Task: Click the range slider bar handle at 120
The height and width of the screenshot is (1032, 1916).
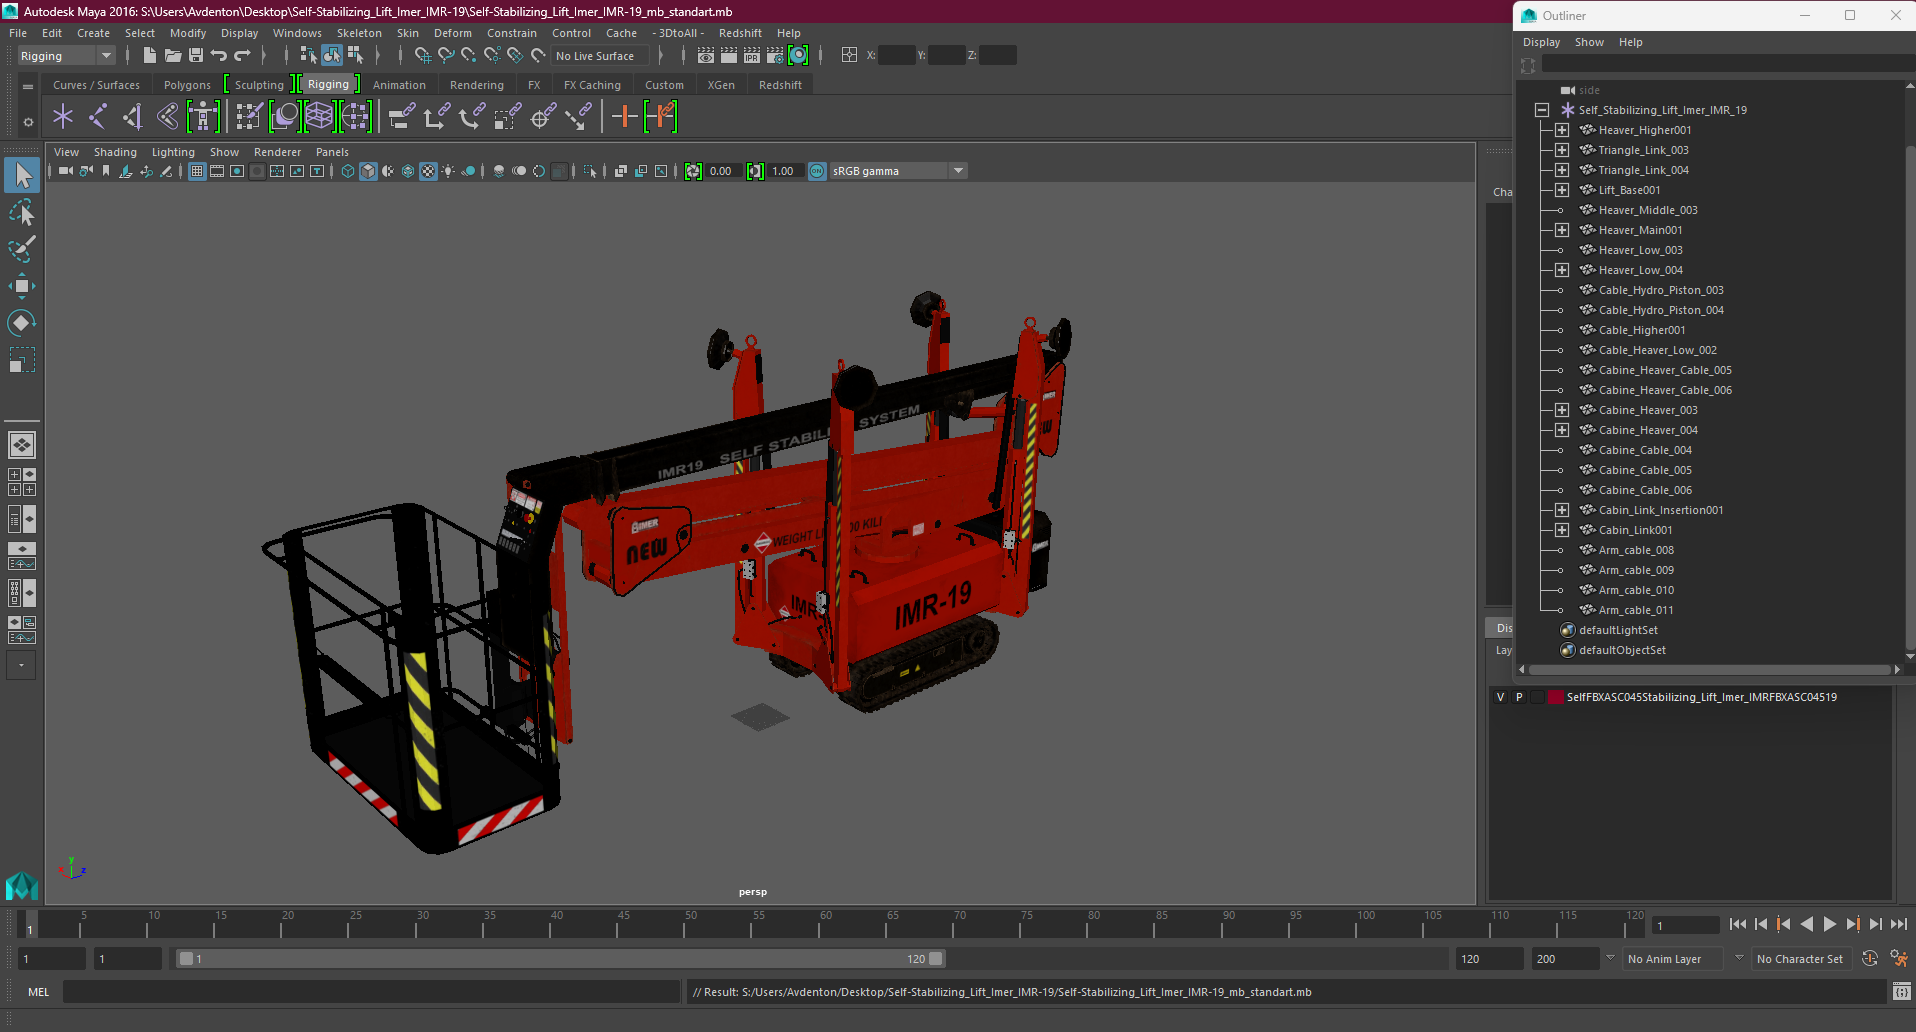Action: pos(936,958)
